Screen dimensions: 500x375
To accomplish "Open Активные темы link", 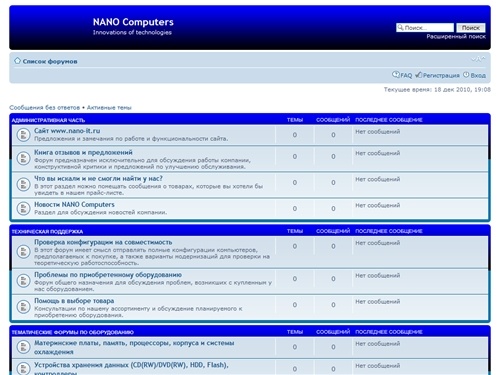I will pos(109,107).
